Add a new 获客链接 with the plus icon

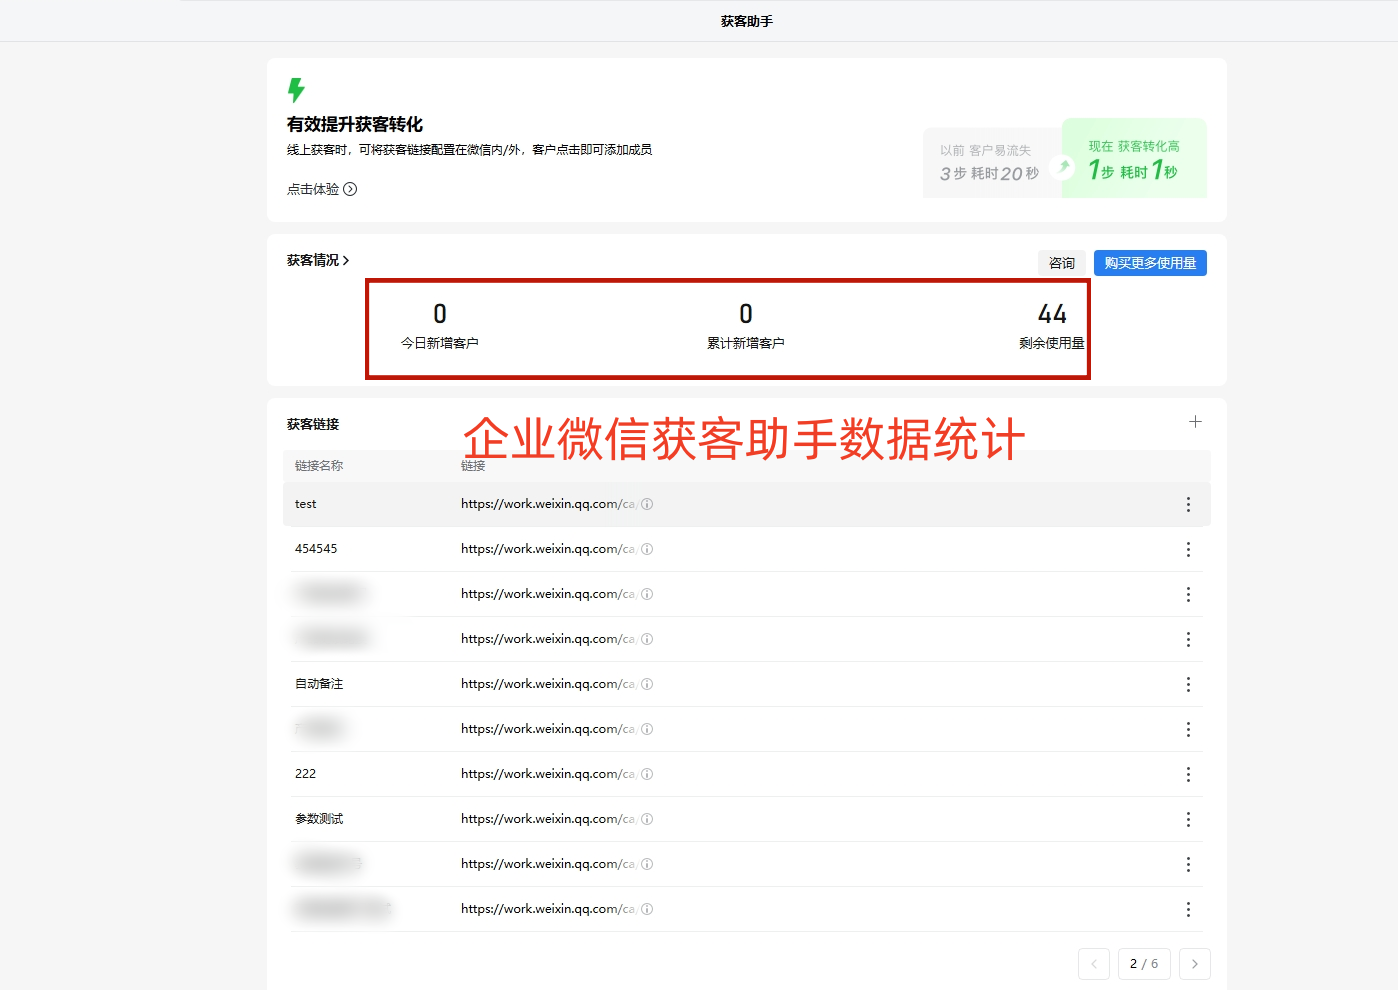pos(1195,422)
